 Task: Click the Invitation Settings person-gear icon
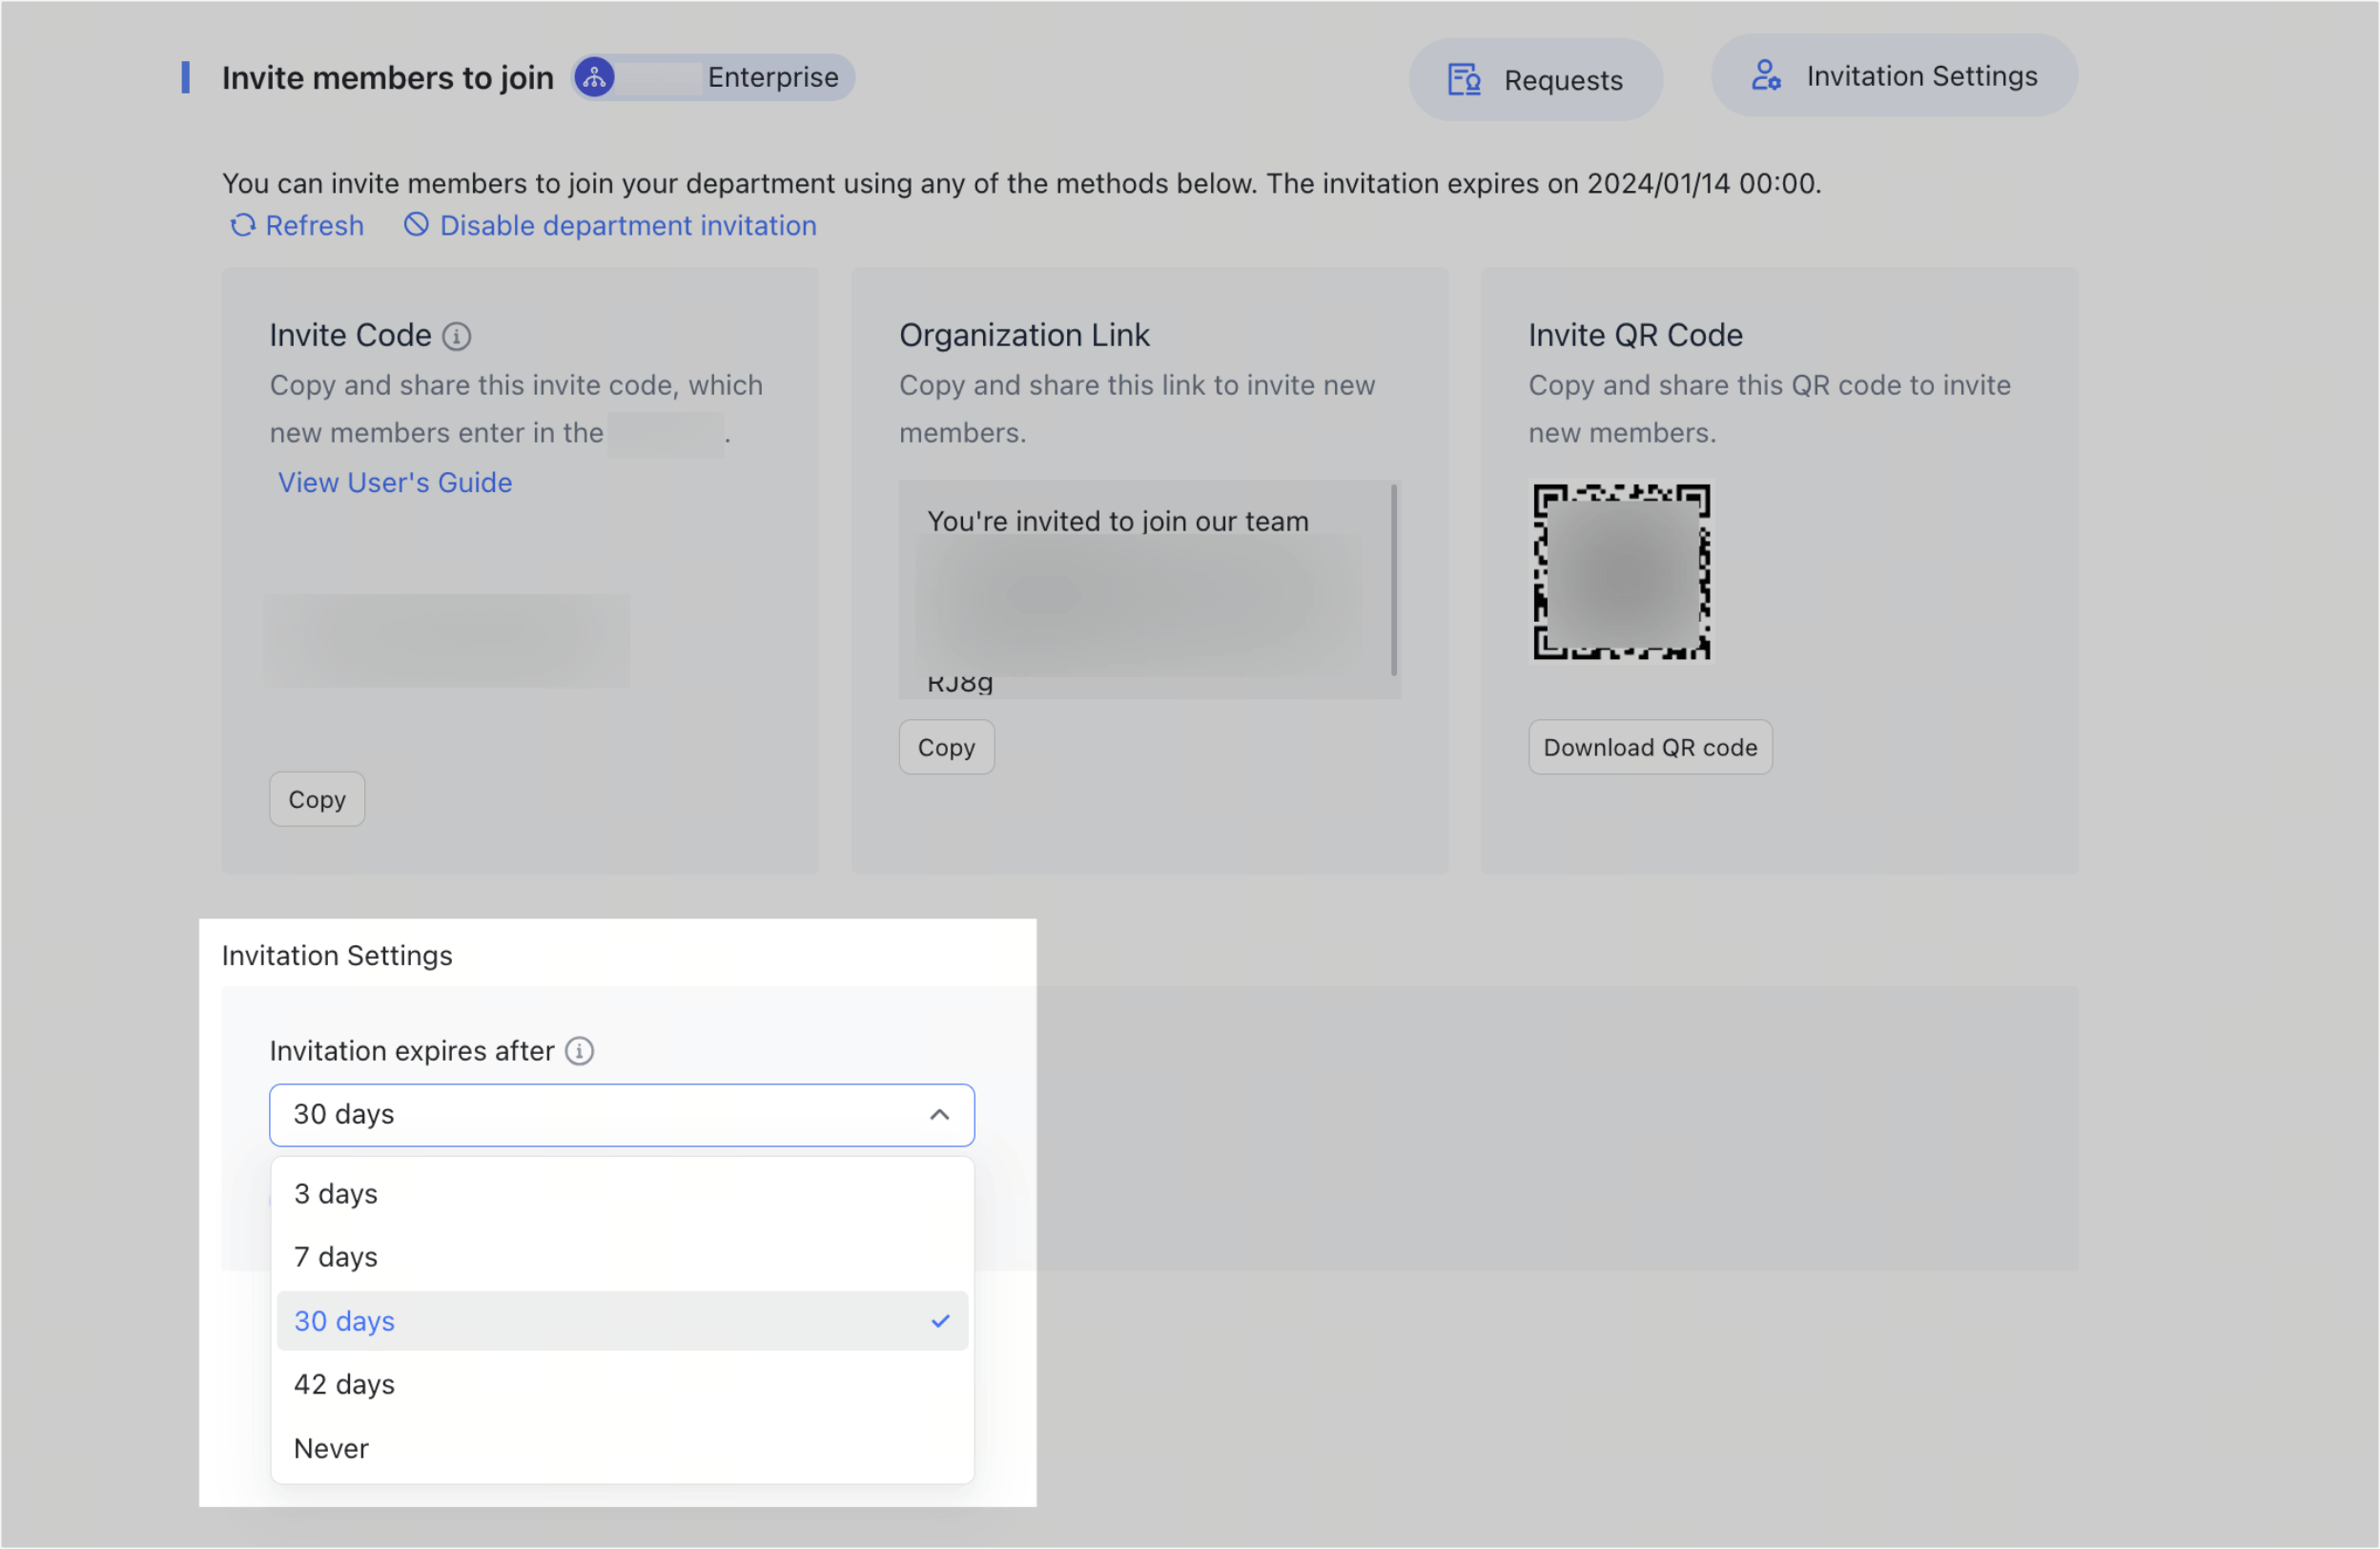click(1765, 76)
